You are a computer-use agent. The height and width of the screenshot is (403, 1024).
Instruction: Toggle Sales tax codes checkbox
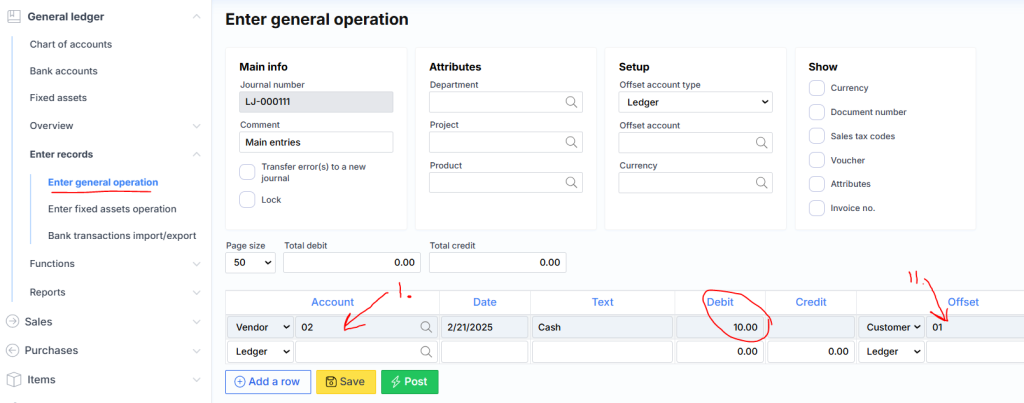coord(817,136)
